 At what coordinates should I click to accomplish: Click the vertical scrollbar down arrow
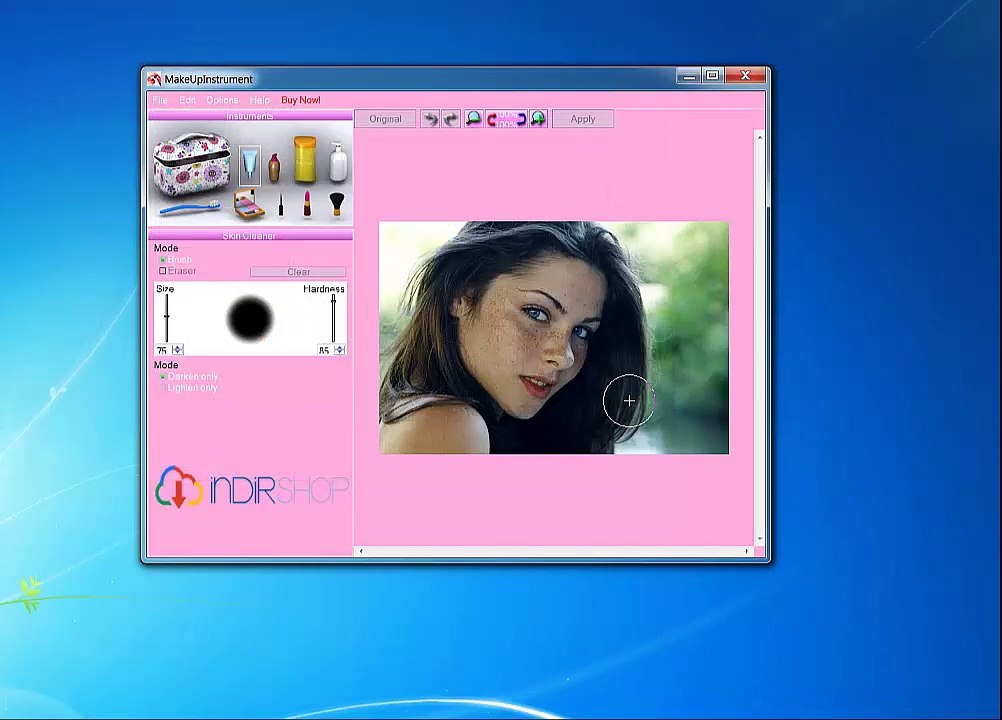[760, 539]
